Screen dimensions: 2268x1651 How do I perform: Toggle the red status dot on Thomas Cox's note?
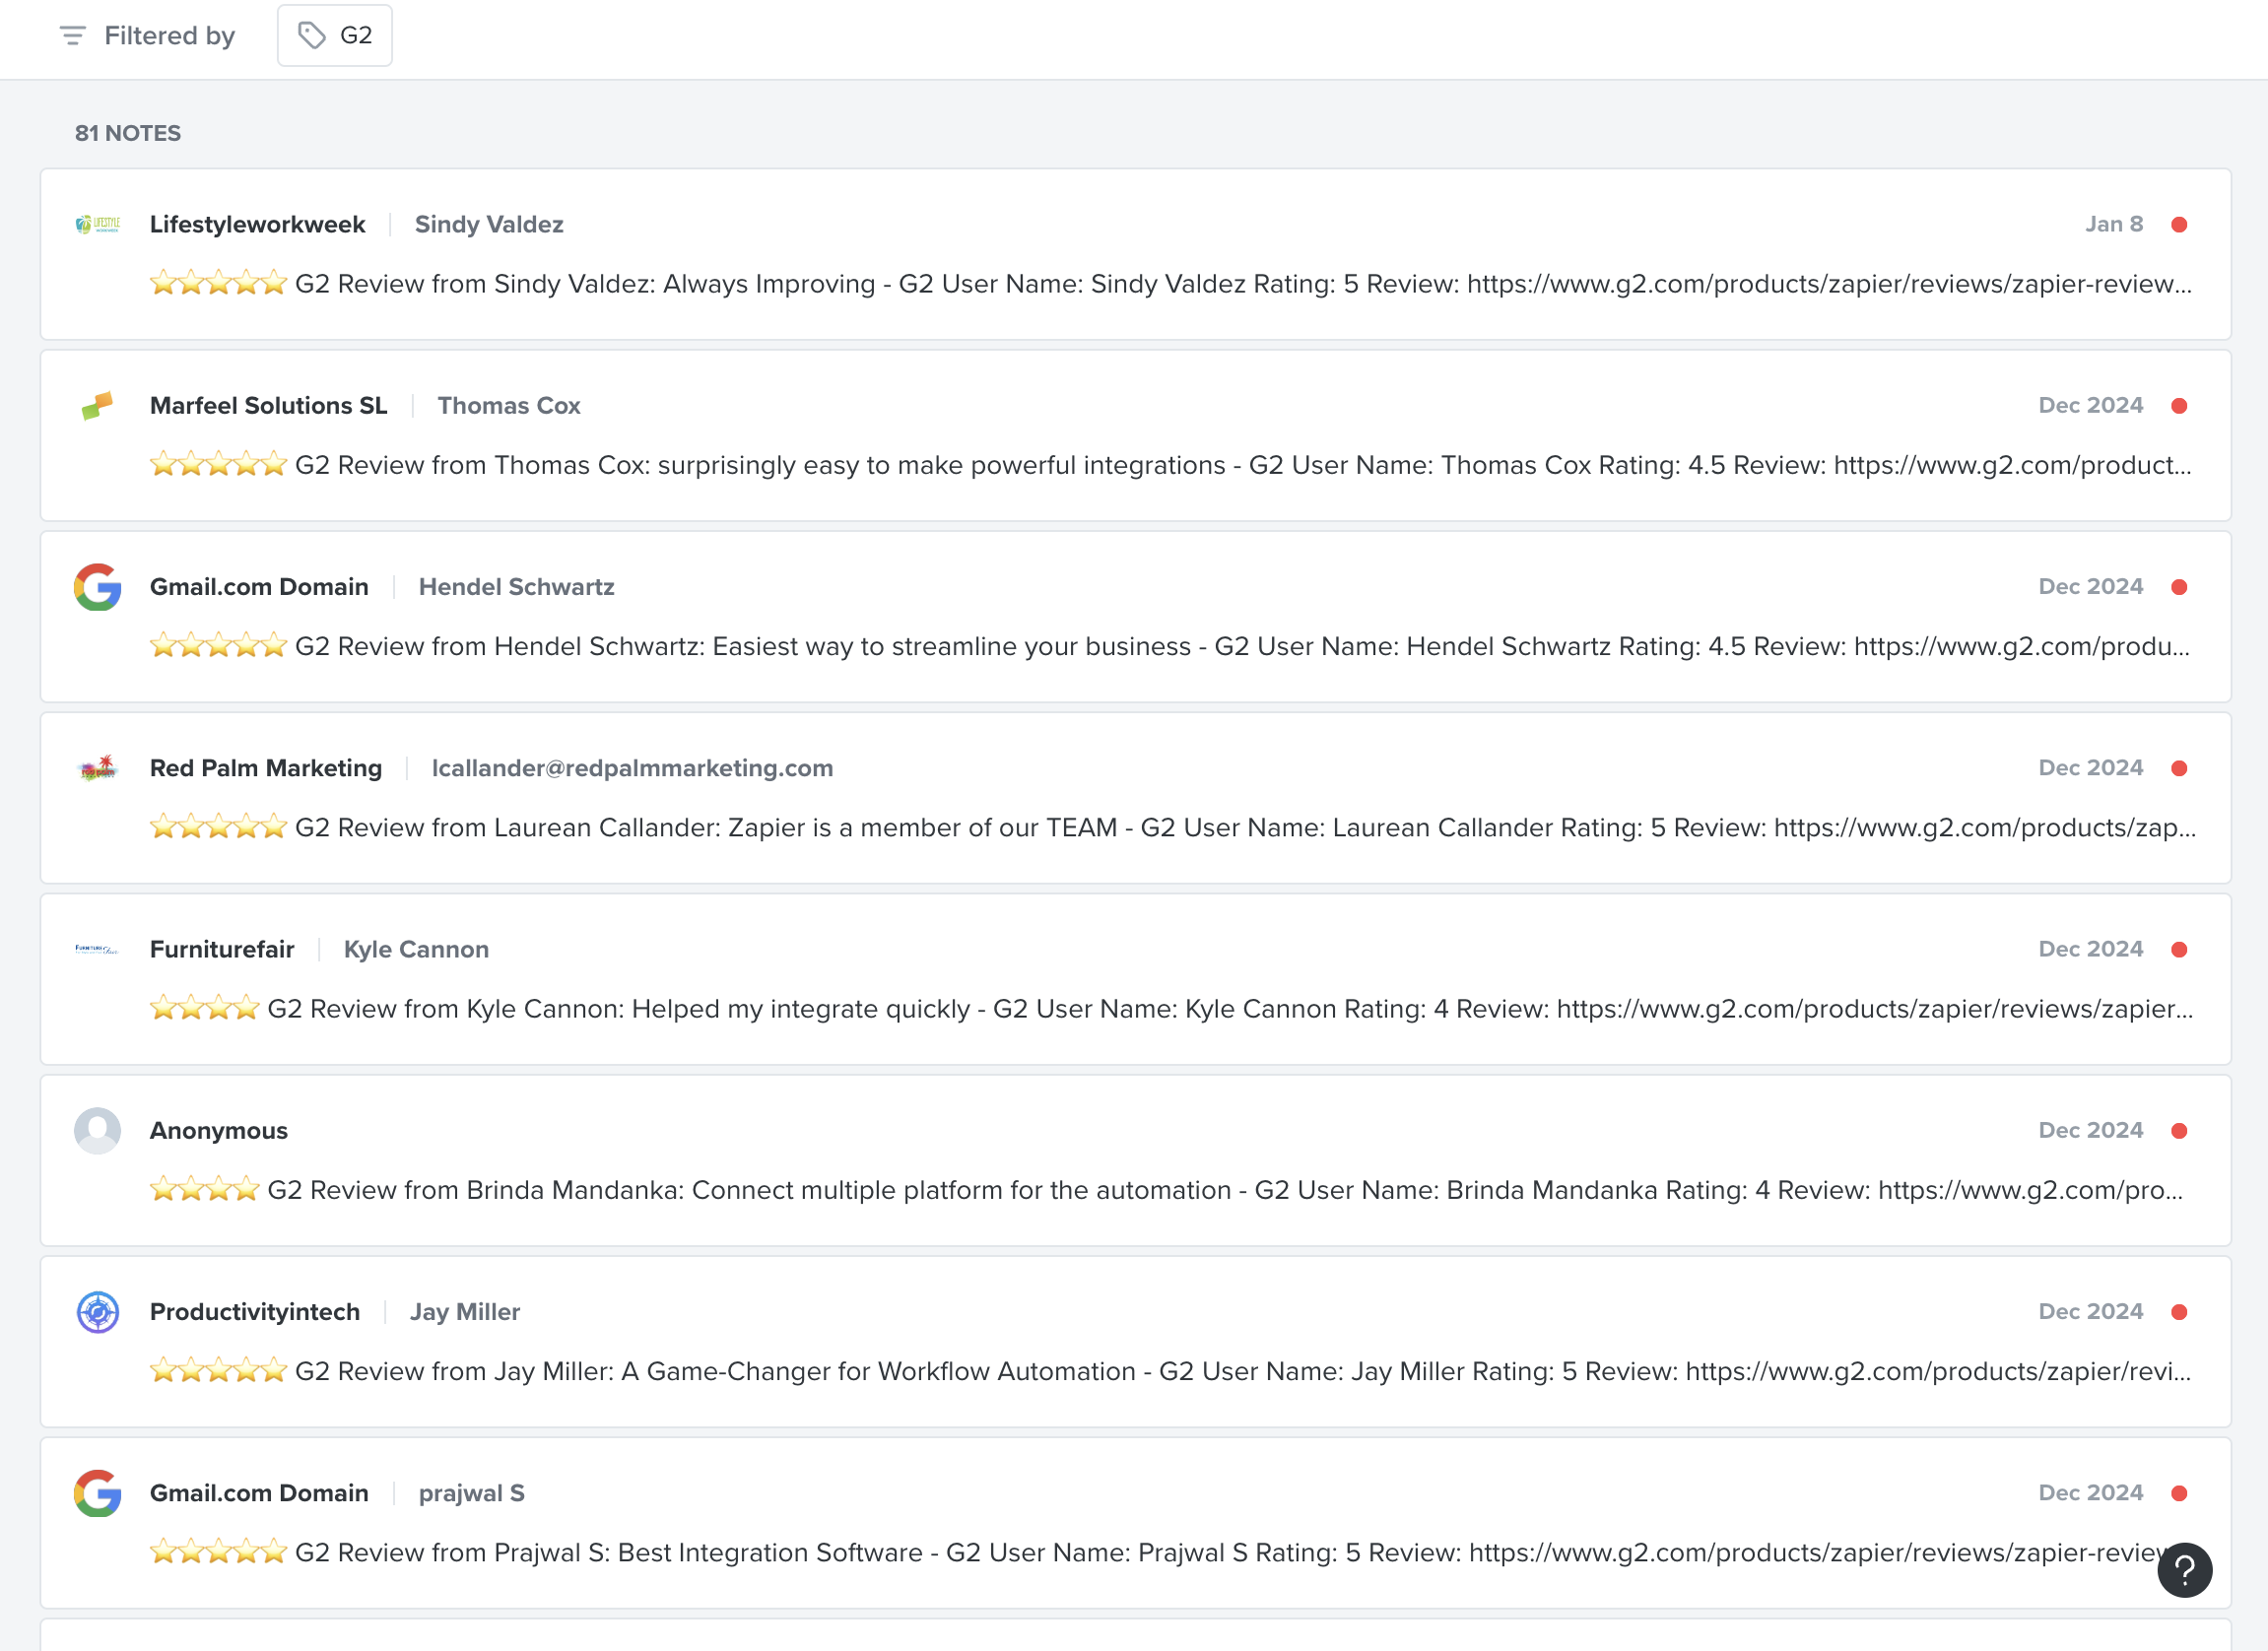point(2179,406)
